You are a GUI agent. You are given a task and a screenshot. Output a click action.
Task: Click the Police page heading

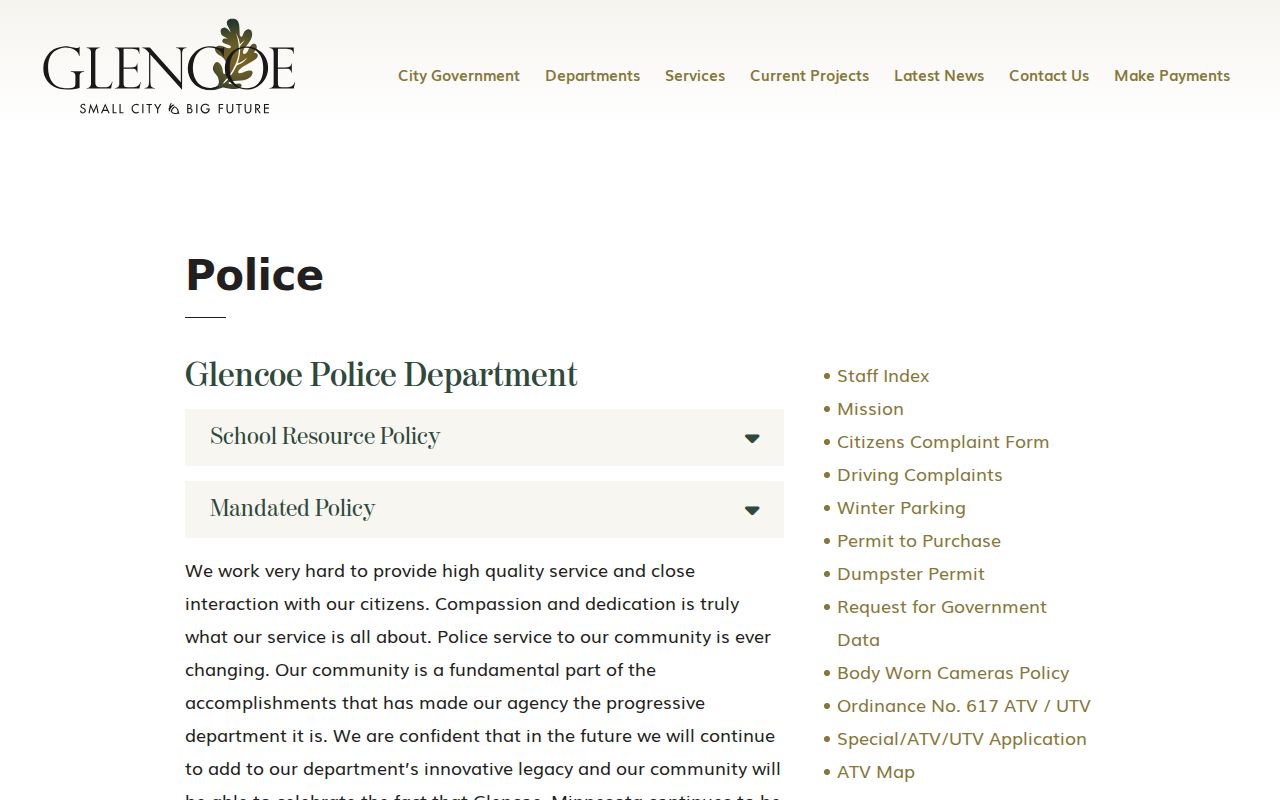255,275
